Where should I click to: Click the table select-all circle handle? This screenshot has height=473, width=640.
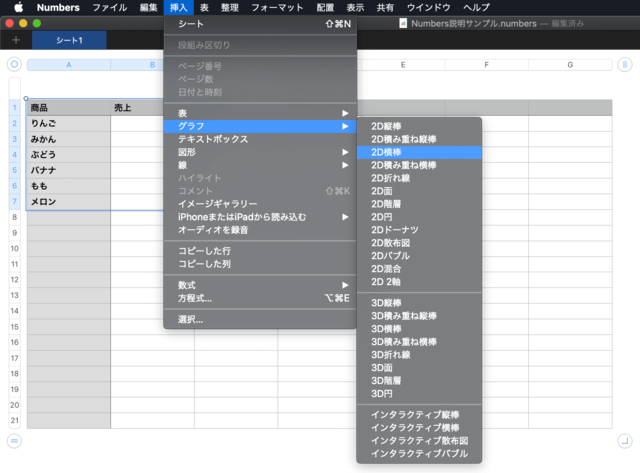14,64
